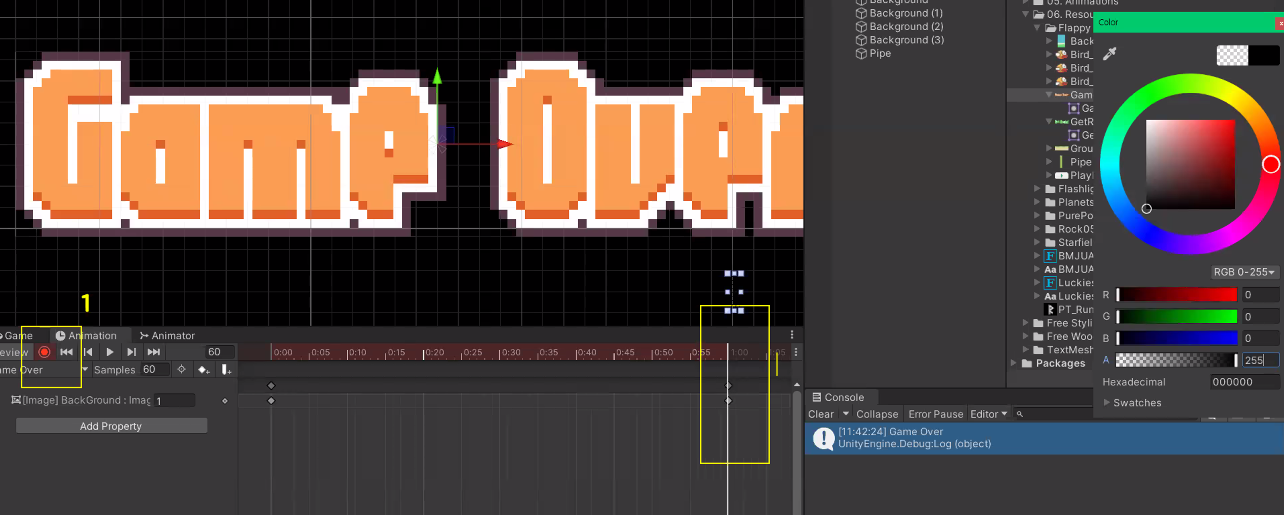Adjust the alpha A channel slider
Screen dimensions: 1284x515
pos(1177,360)
